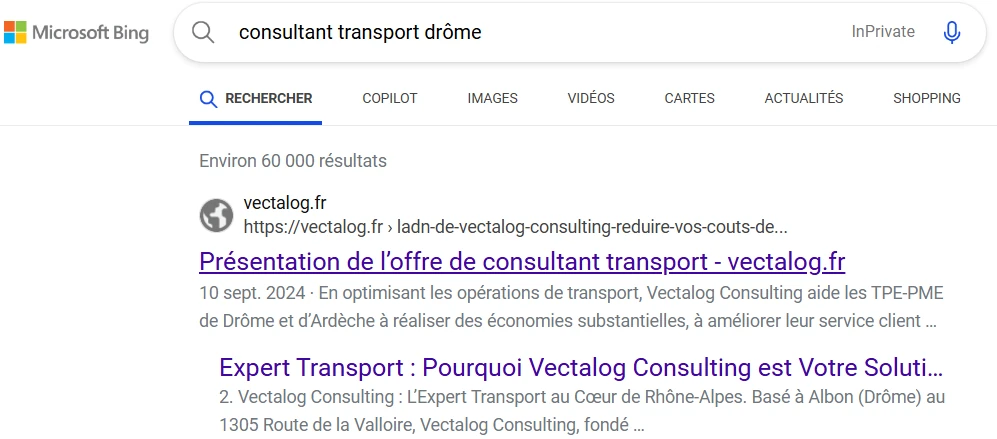The height and width of the screenshot is (439, 997).
Task: Click the snippet mentioning 1305 Route de la Valloire
Action: (x=581, y=410)
